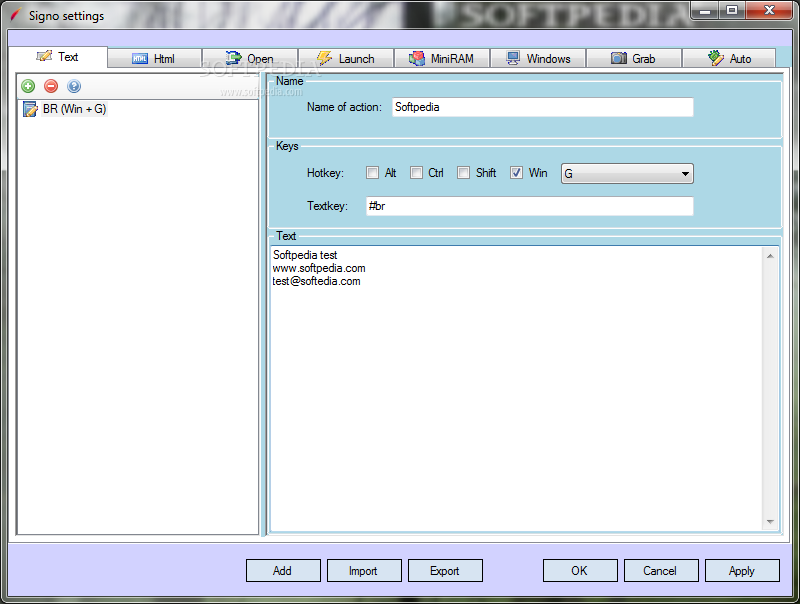Screen dimensions: 800x604
Task: Click the Apply button
Action: [742, 570]
